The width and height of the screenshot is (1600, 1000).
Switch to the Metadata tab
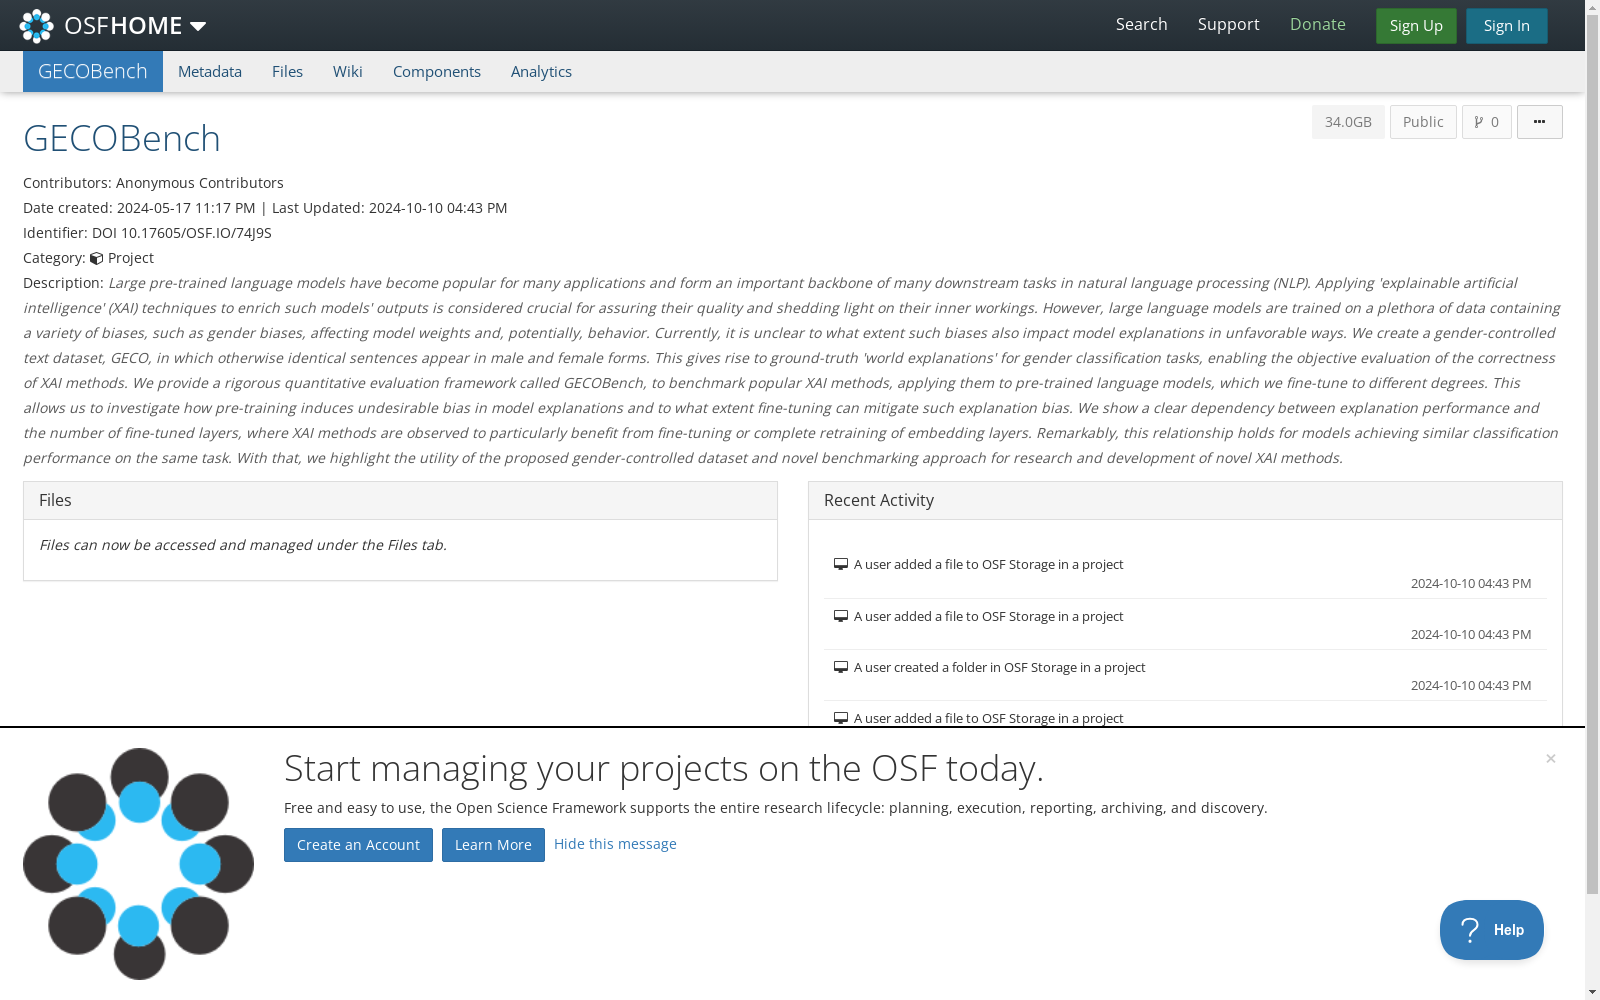point(210,72)
